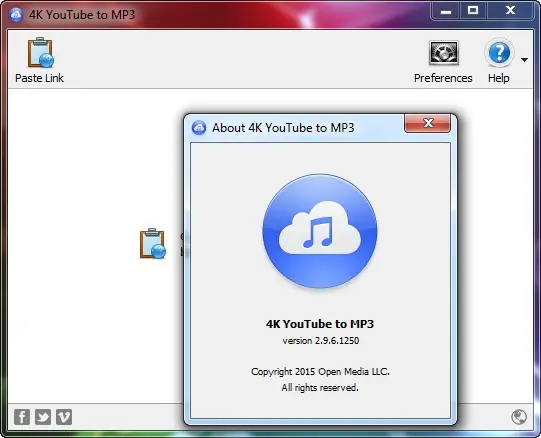The image size is (541, 438).
Task: Click the large blue cloud music logo
Action: [320, 231]
